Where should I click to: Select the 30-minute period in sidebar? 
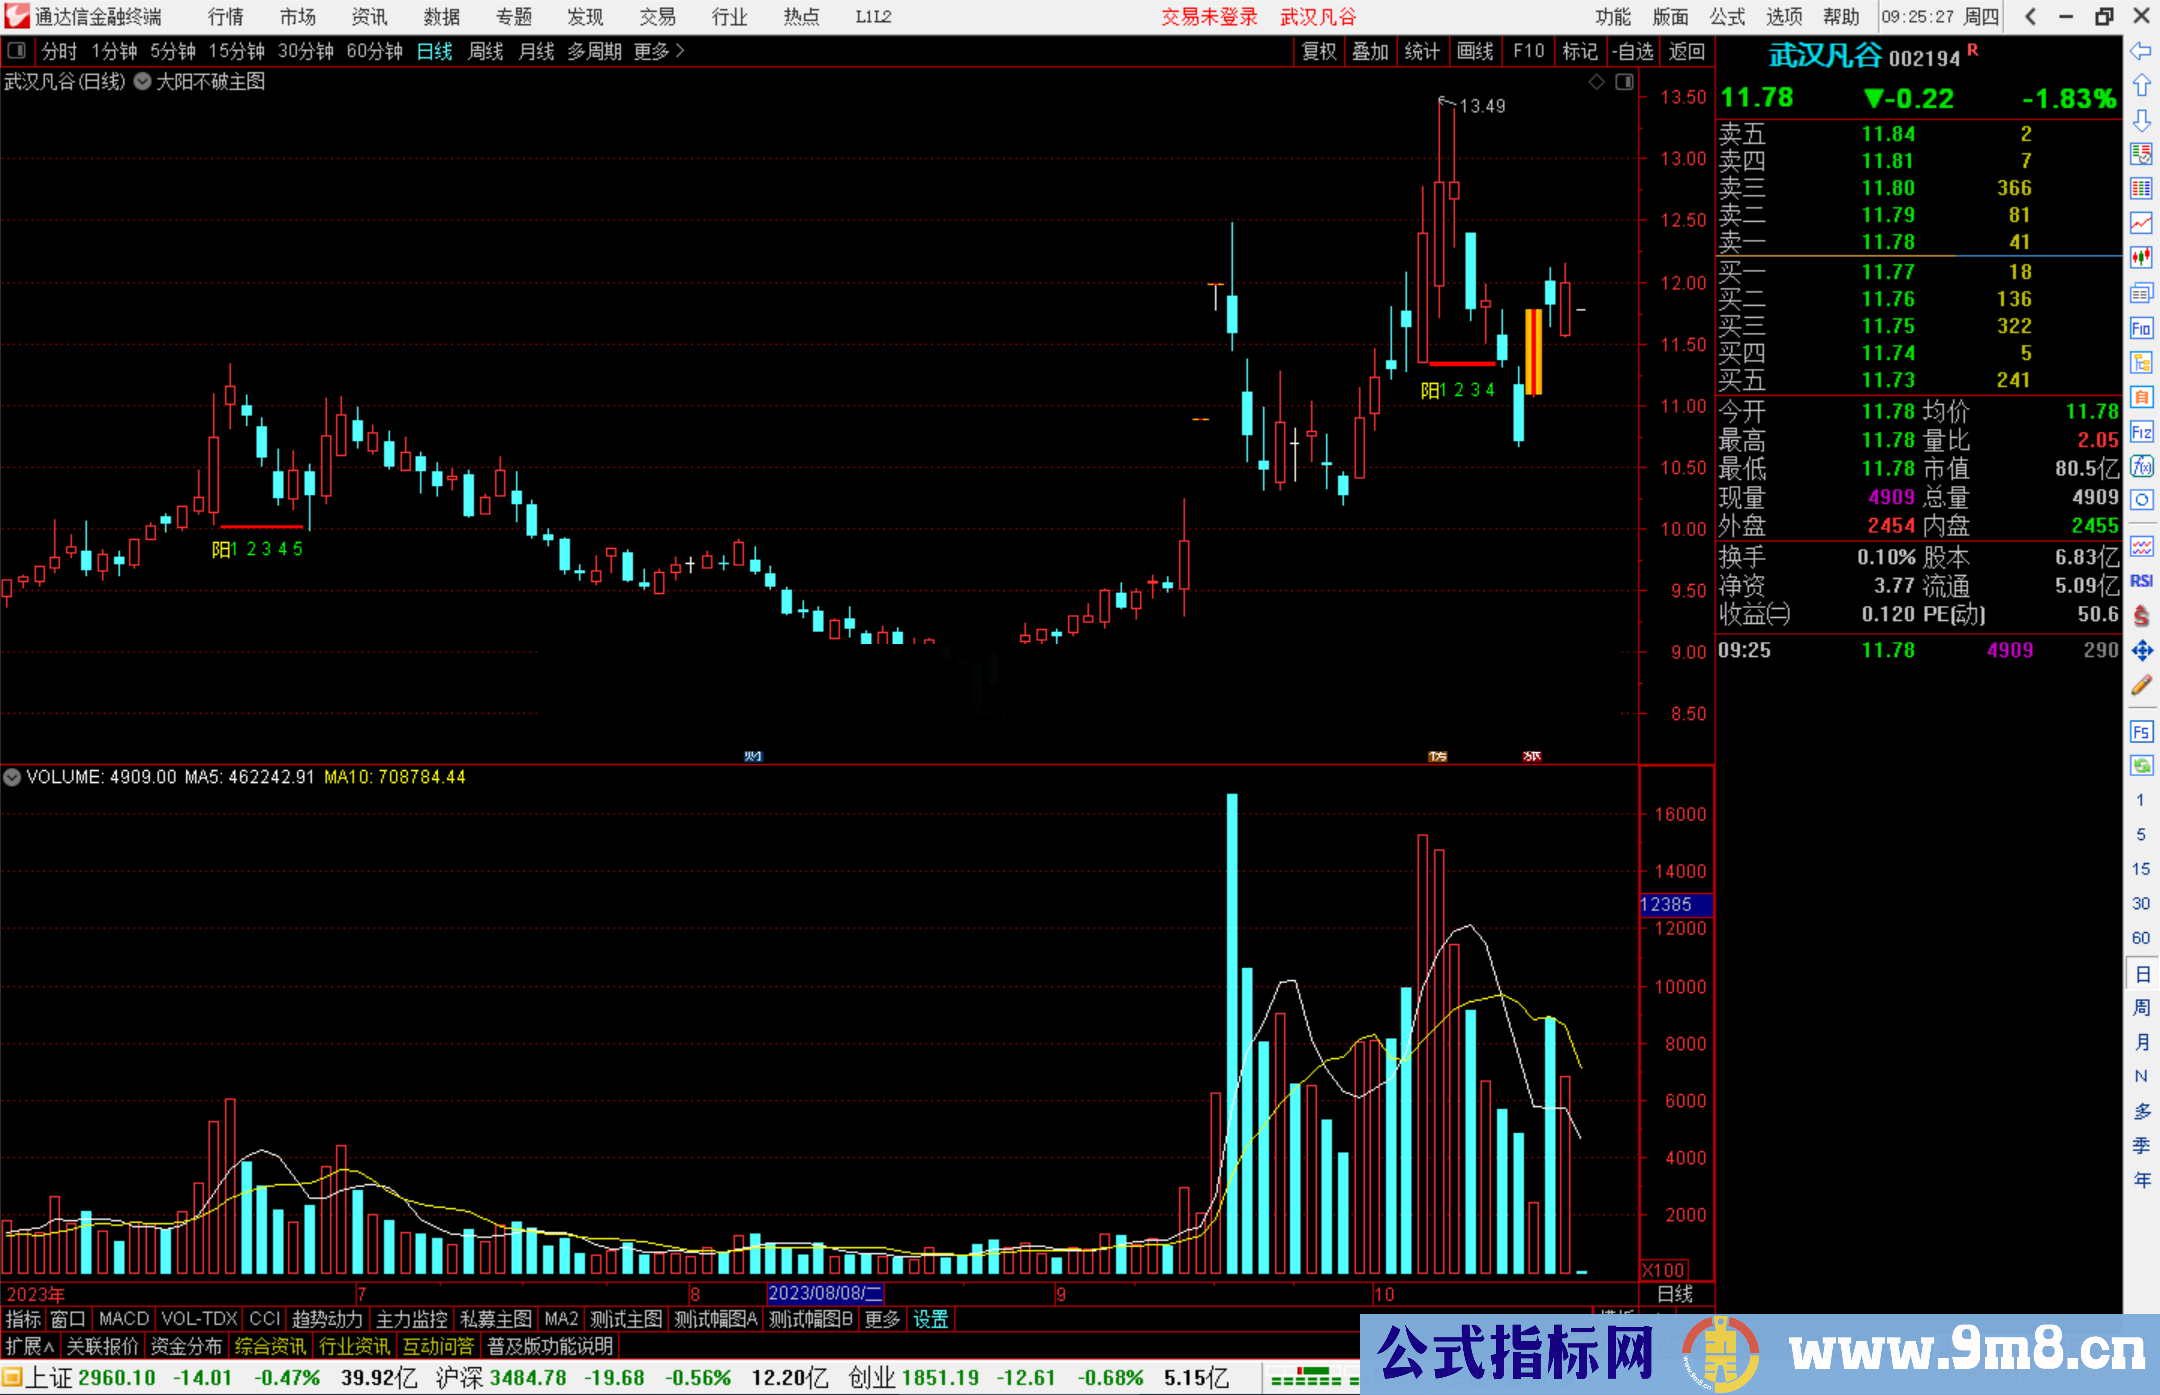point(2141,903)
